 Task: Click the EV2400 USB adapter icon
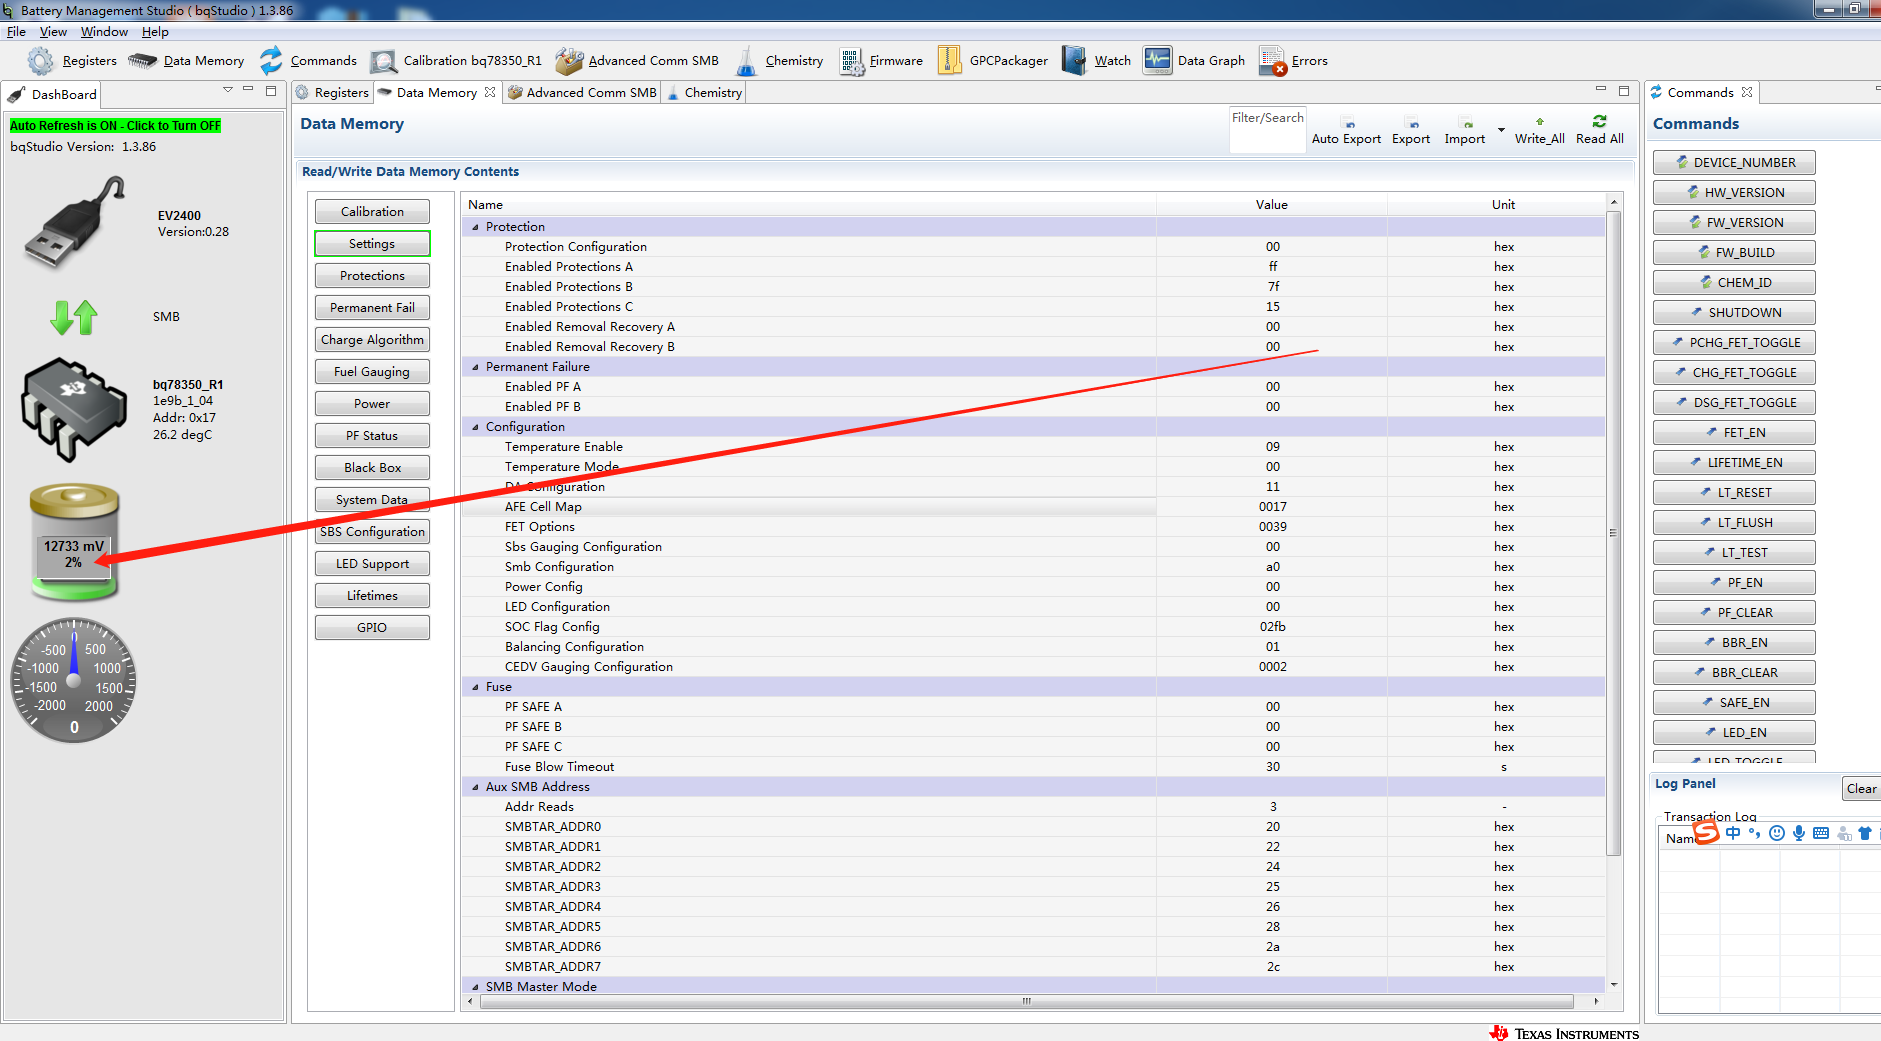click(x=75, y=222)
